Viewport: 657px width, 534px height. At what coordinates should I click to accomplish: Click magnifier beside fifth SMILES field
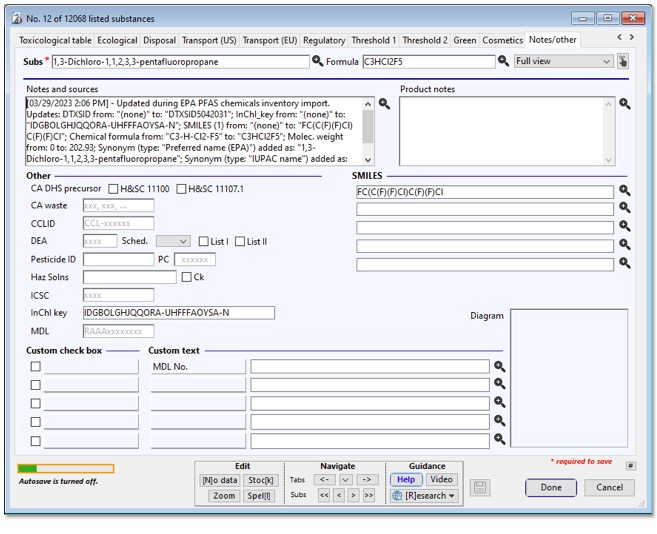[625, 263]
